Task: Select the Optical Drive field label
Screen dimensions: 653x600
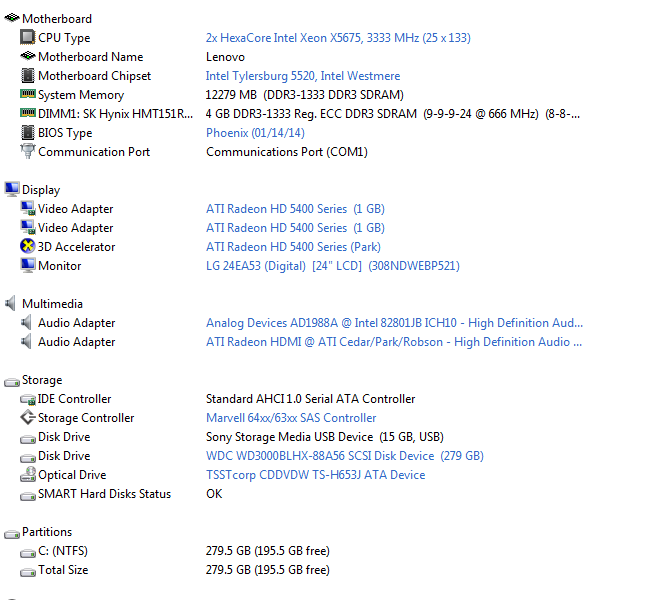Action: click(72, 475)
